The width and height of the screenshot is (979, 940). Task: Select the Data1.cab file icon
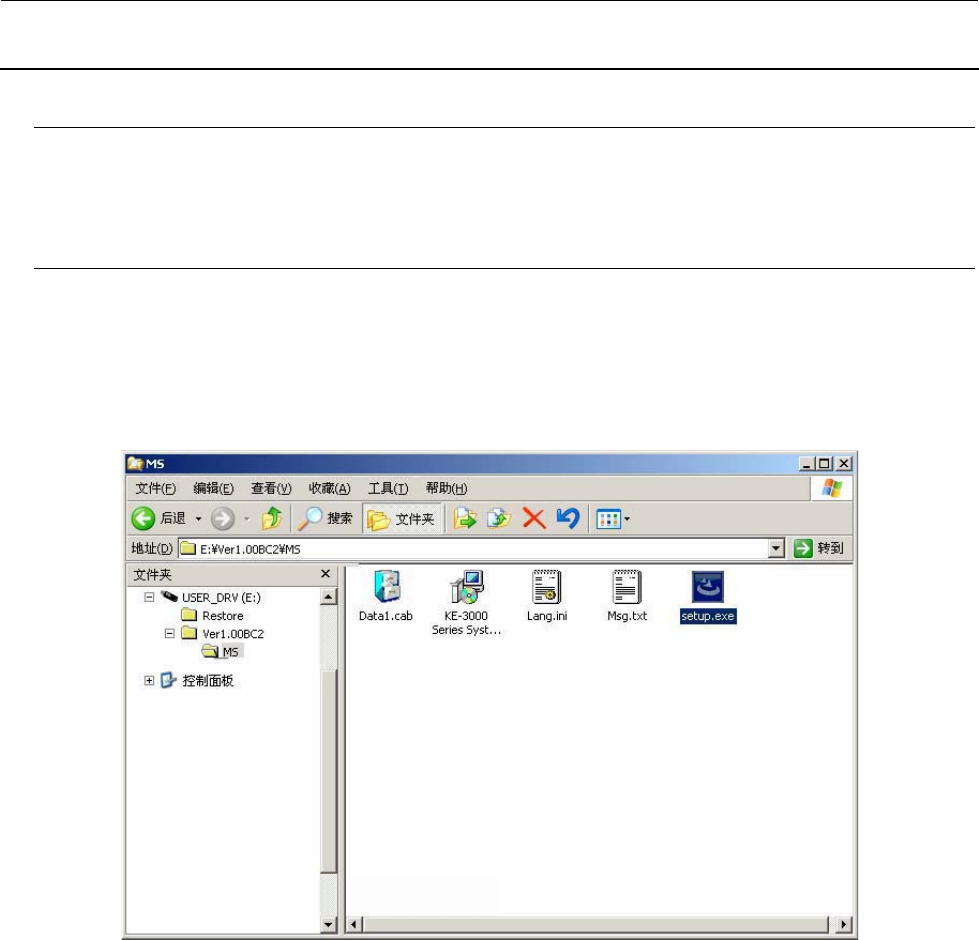point(387,586)
